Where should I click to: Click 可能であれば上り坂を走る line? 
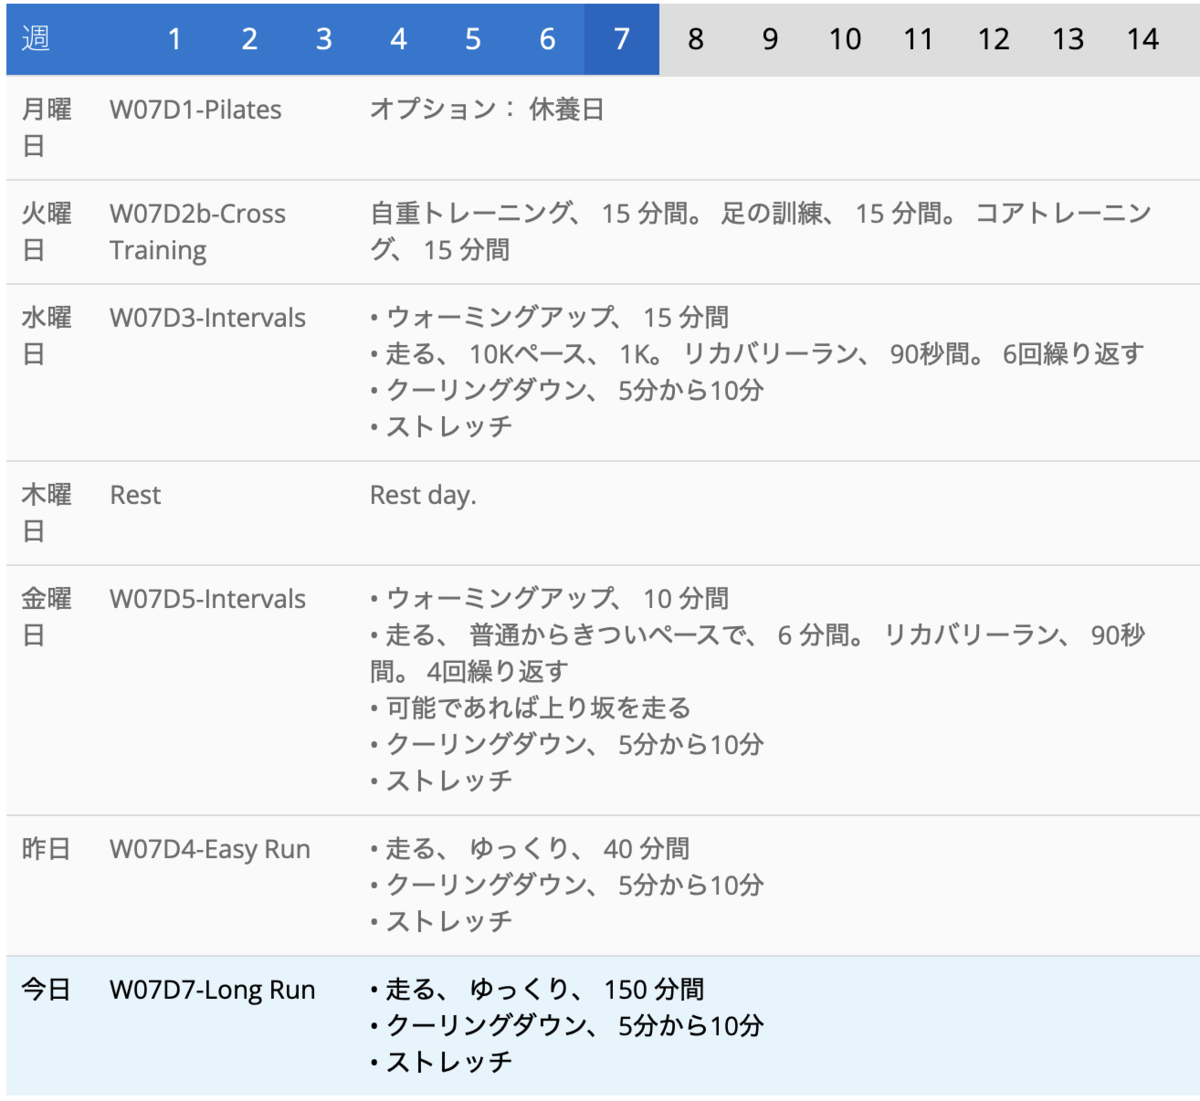pyautogui.click(x=530, y=708)
